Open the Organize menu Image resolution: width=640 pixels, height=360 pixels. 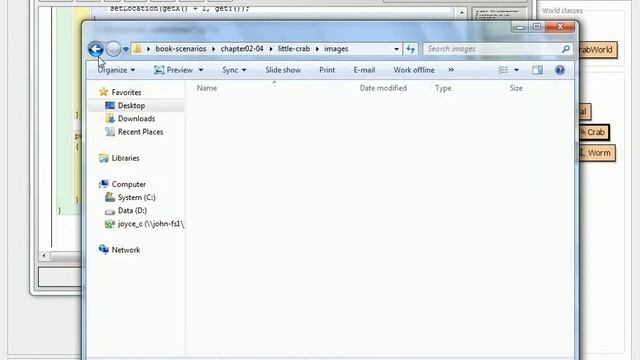tap(116, 70)
